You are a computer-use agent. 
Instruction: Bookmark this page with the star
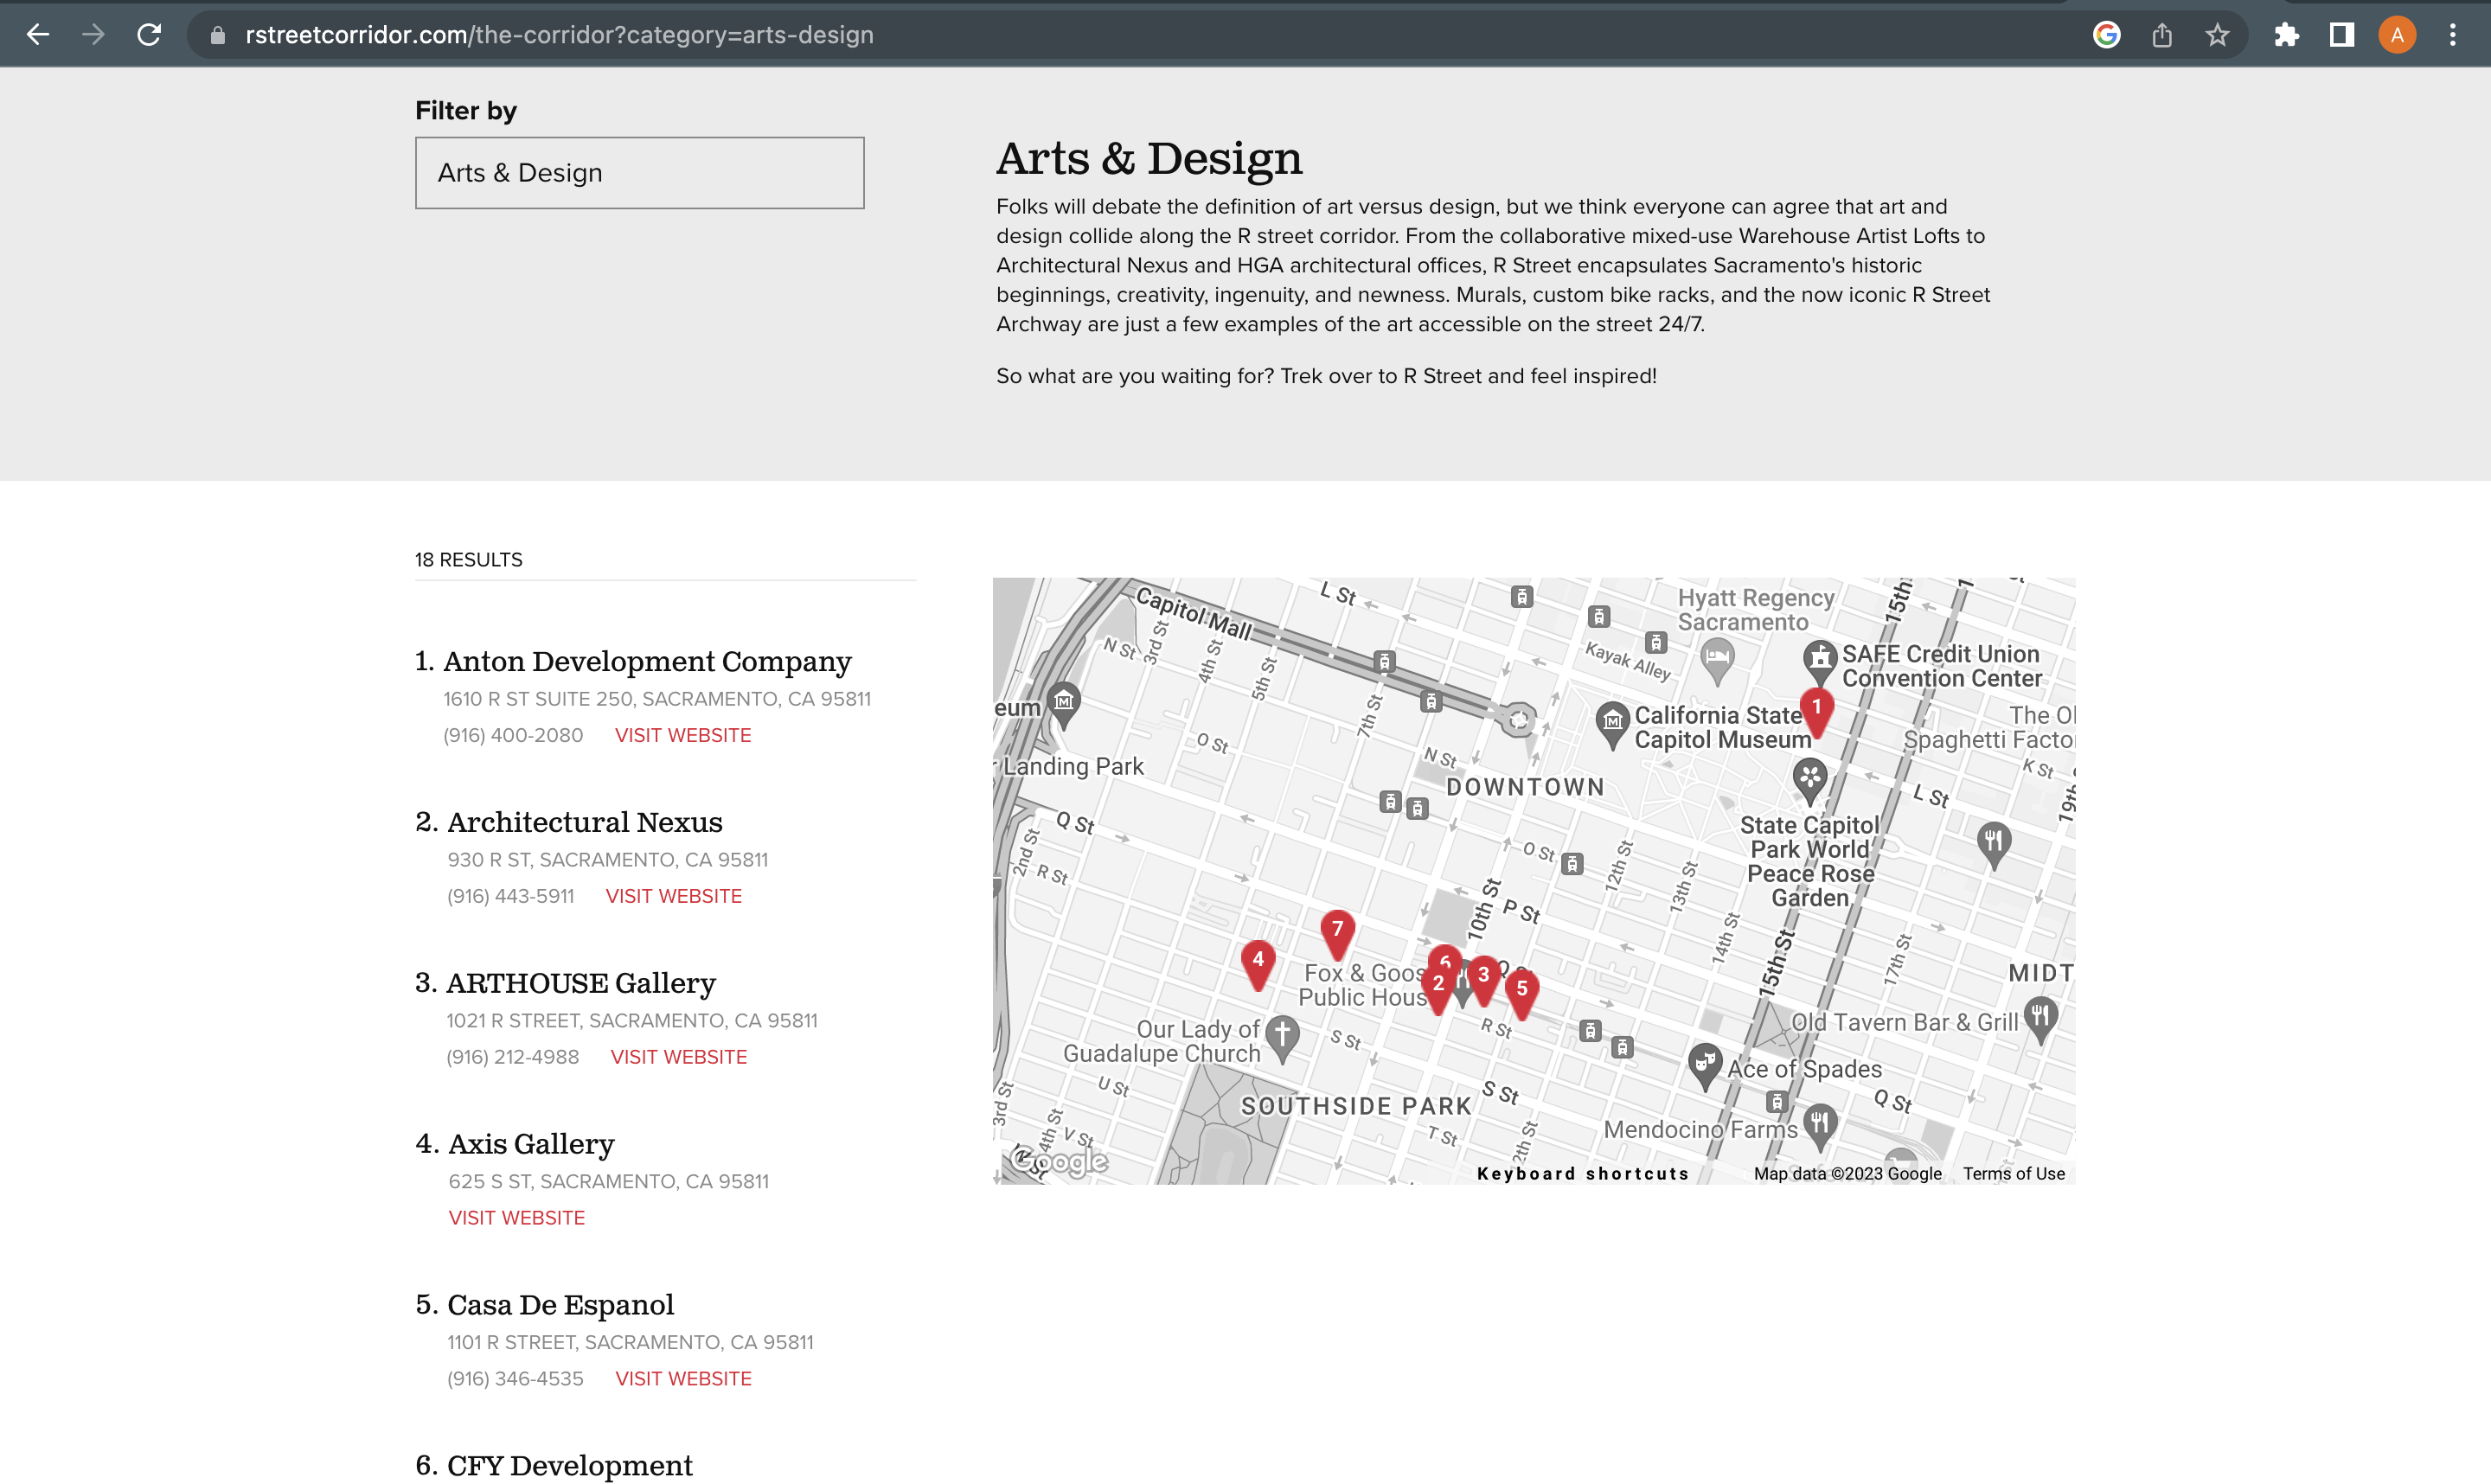tap(2217, 35)
